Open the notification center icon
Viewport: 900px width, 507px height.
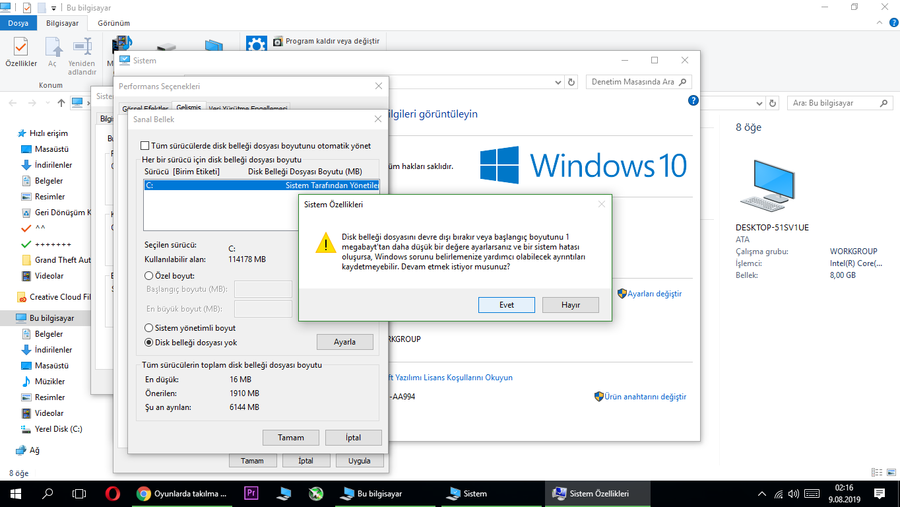click(x=881, y=493)
